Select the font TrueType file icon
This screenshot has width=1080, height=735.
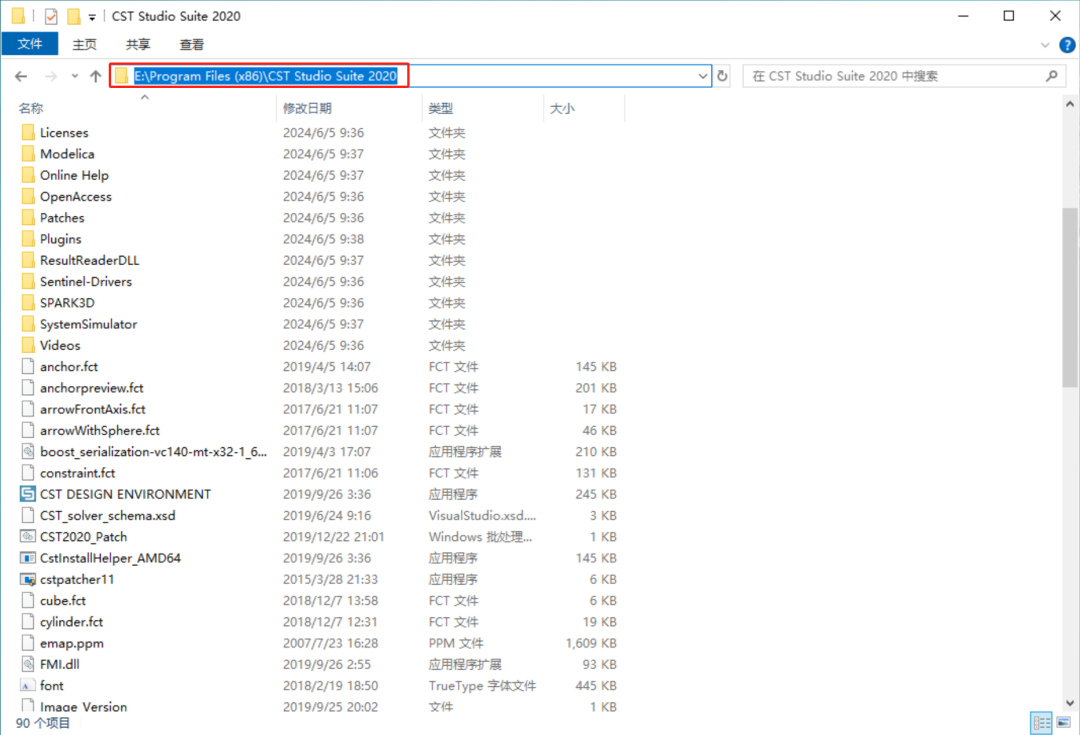28,686
